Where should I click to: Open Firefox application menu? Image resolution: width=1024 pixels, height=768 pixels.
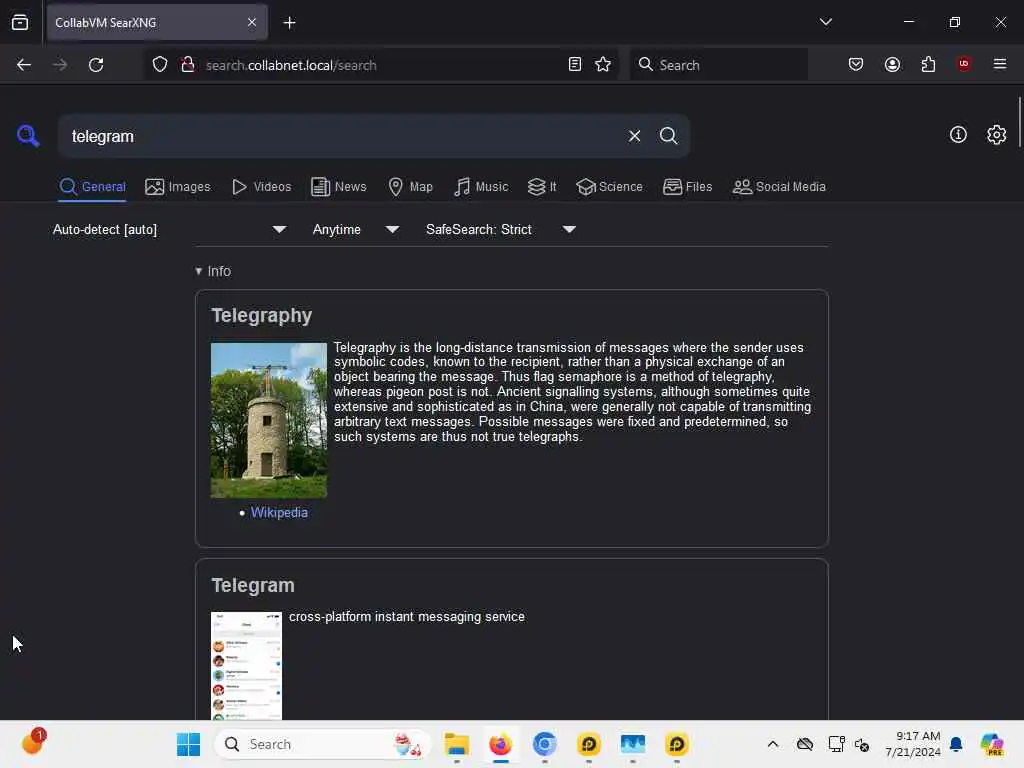[x=999, y=64]
